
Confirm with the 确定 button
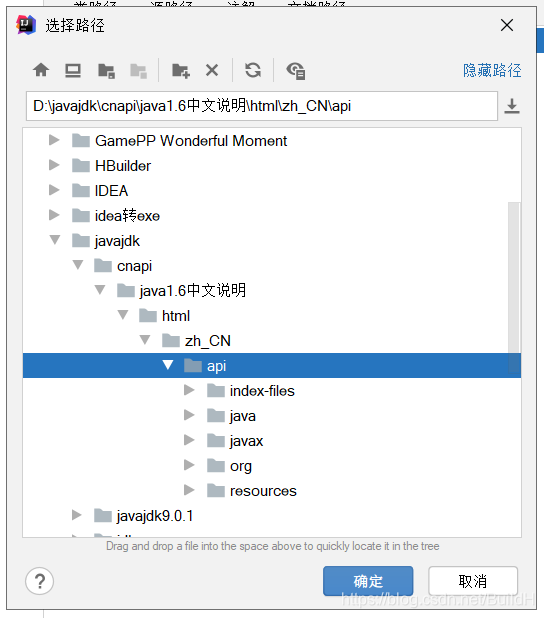coord(368,581)
